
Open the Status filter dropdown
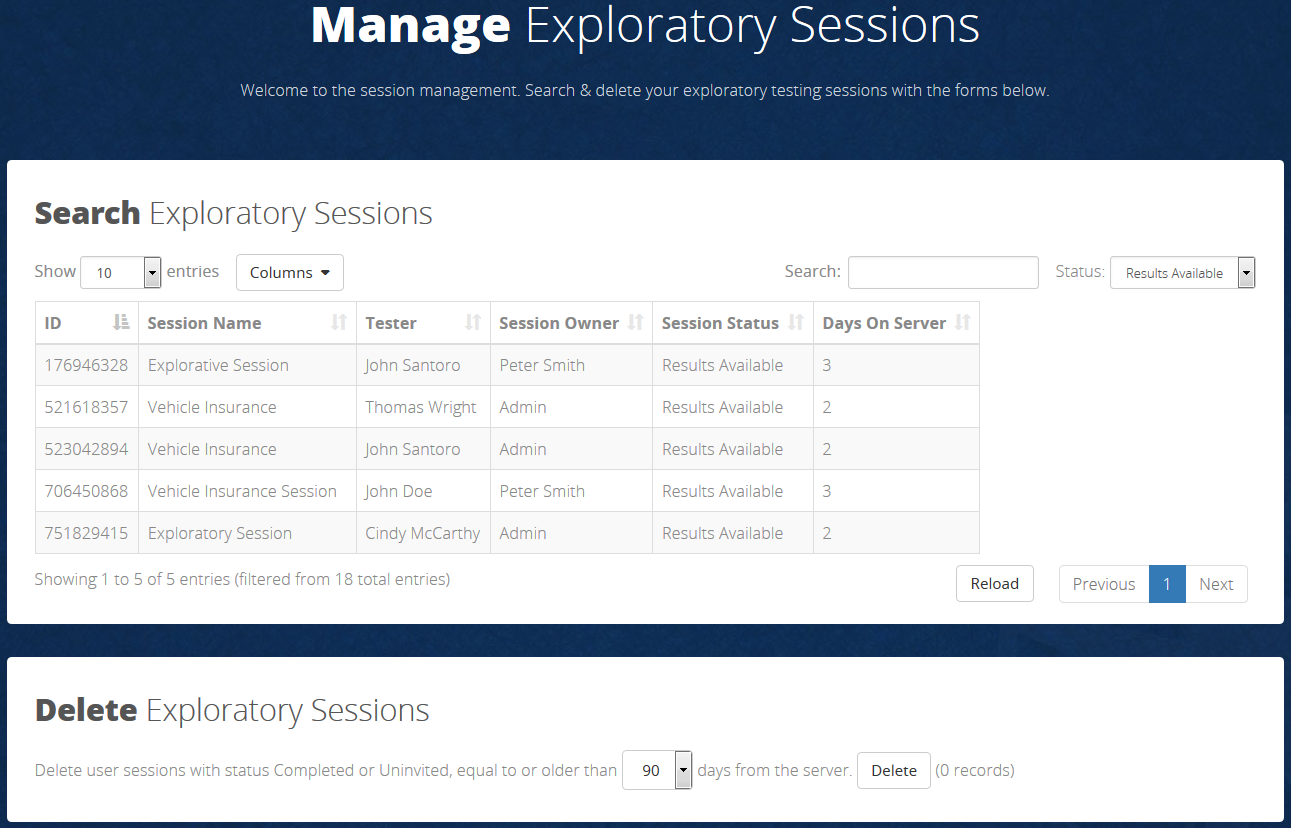point(1182,272)
